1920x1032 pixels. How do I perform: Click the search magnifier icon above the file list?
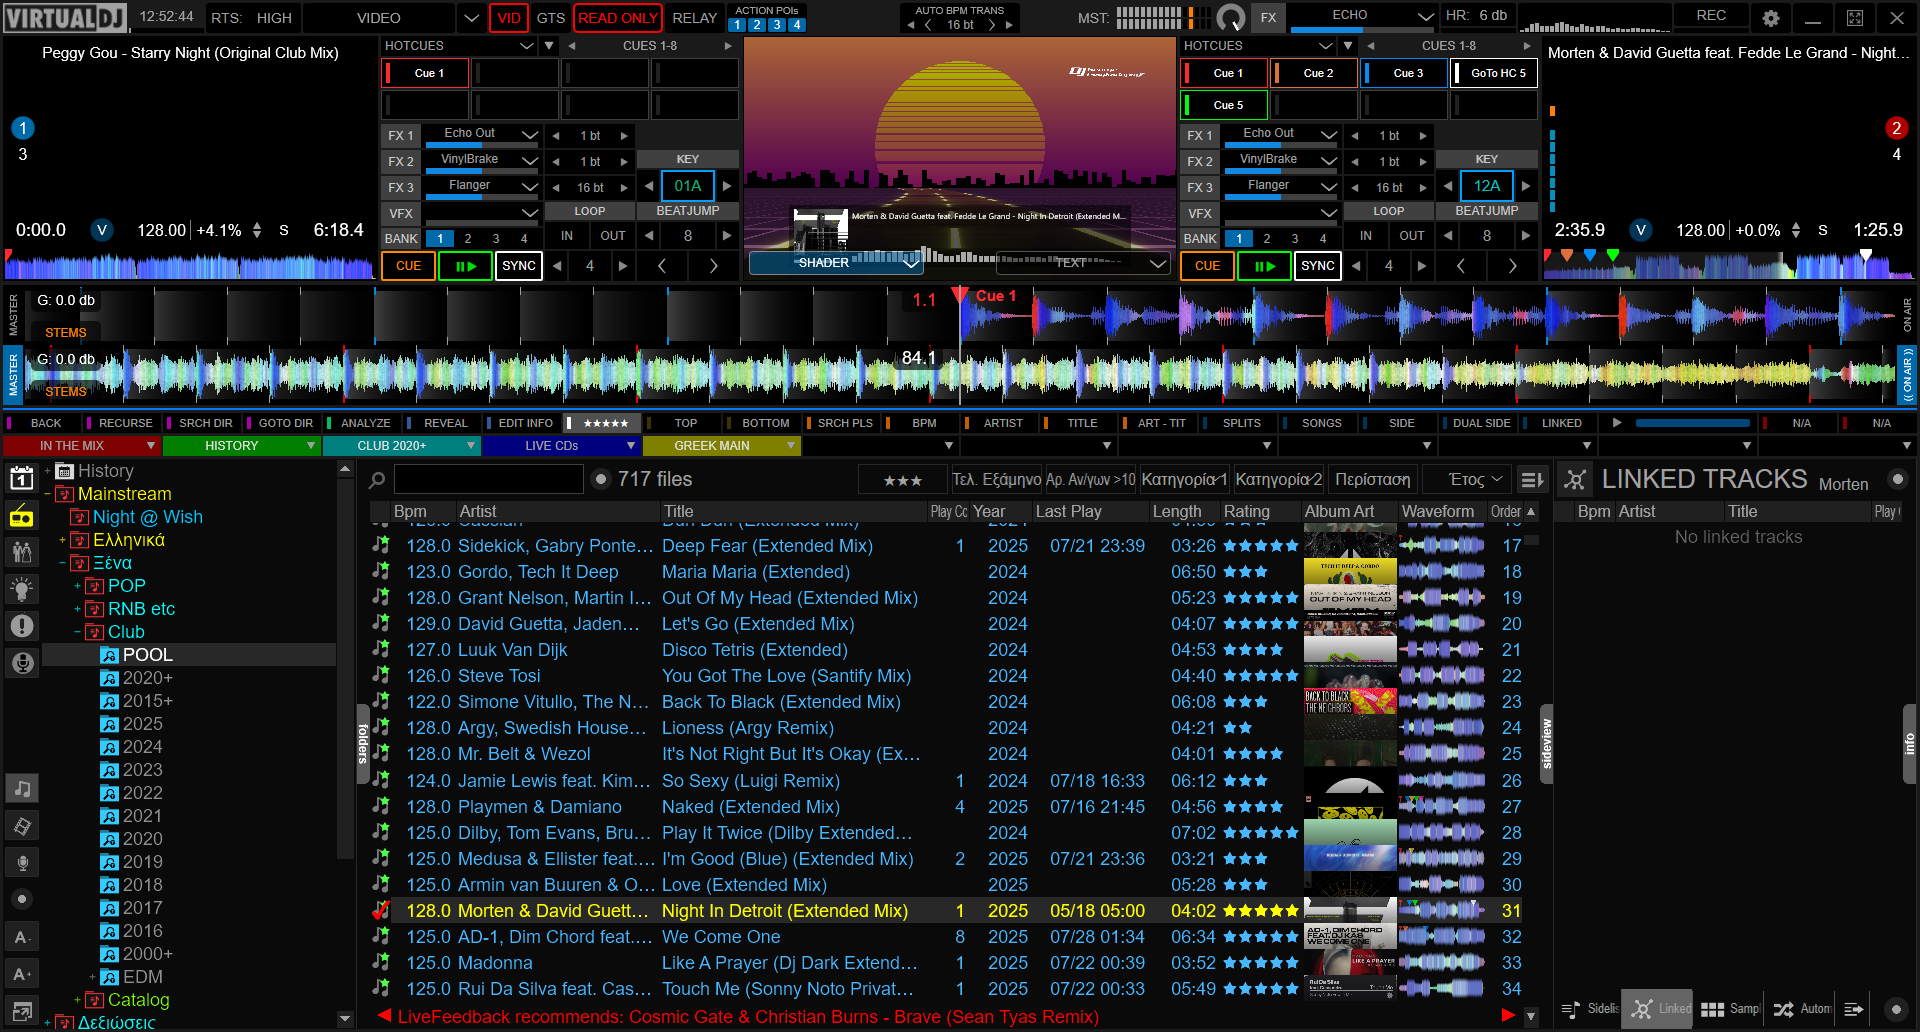click(x=377, y=480)
